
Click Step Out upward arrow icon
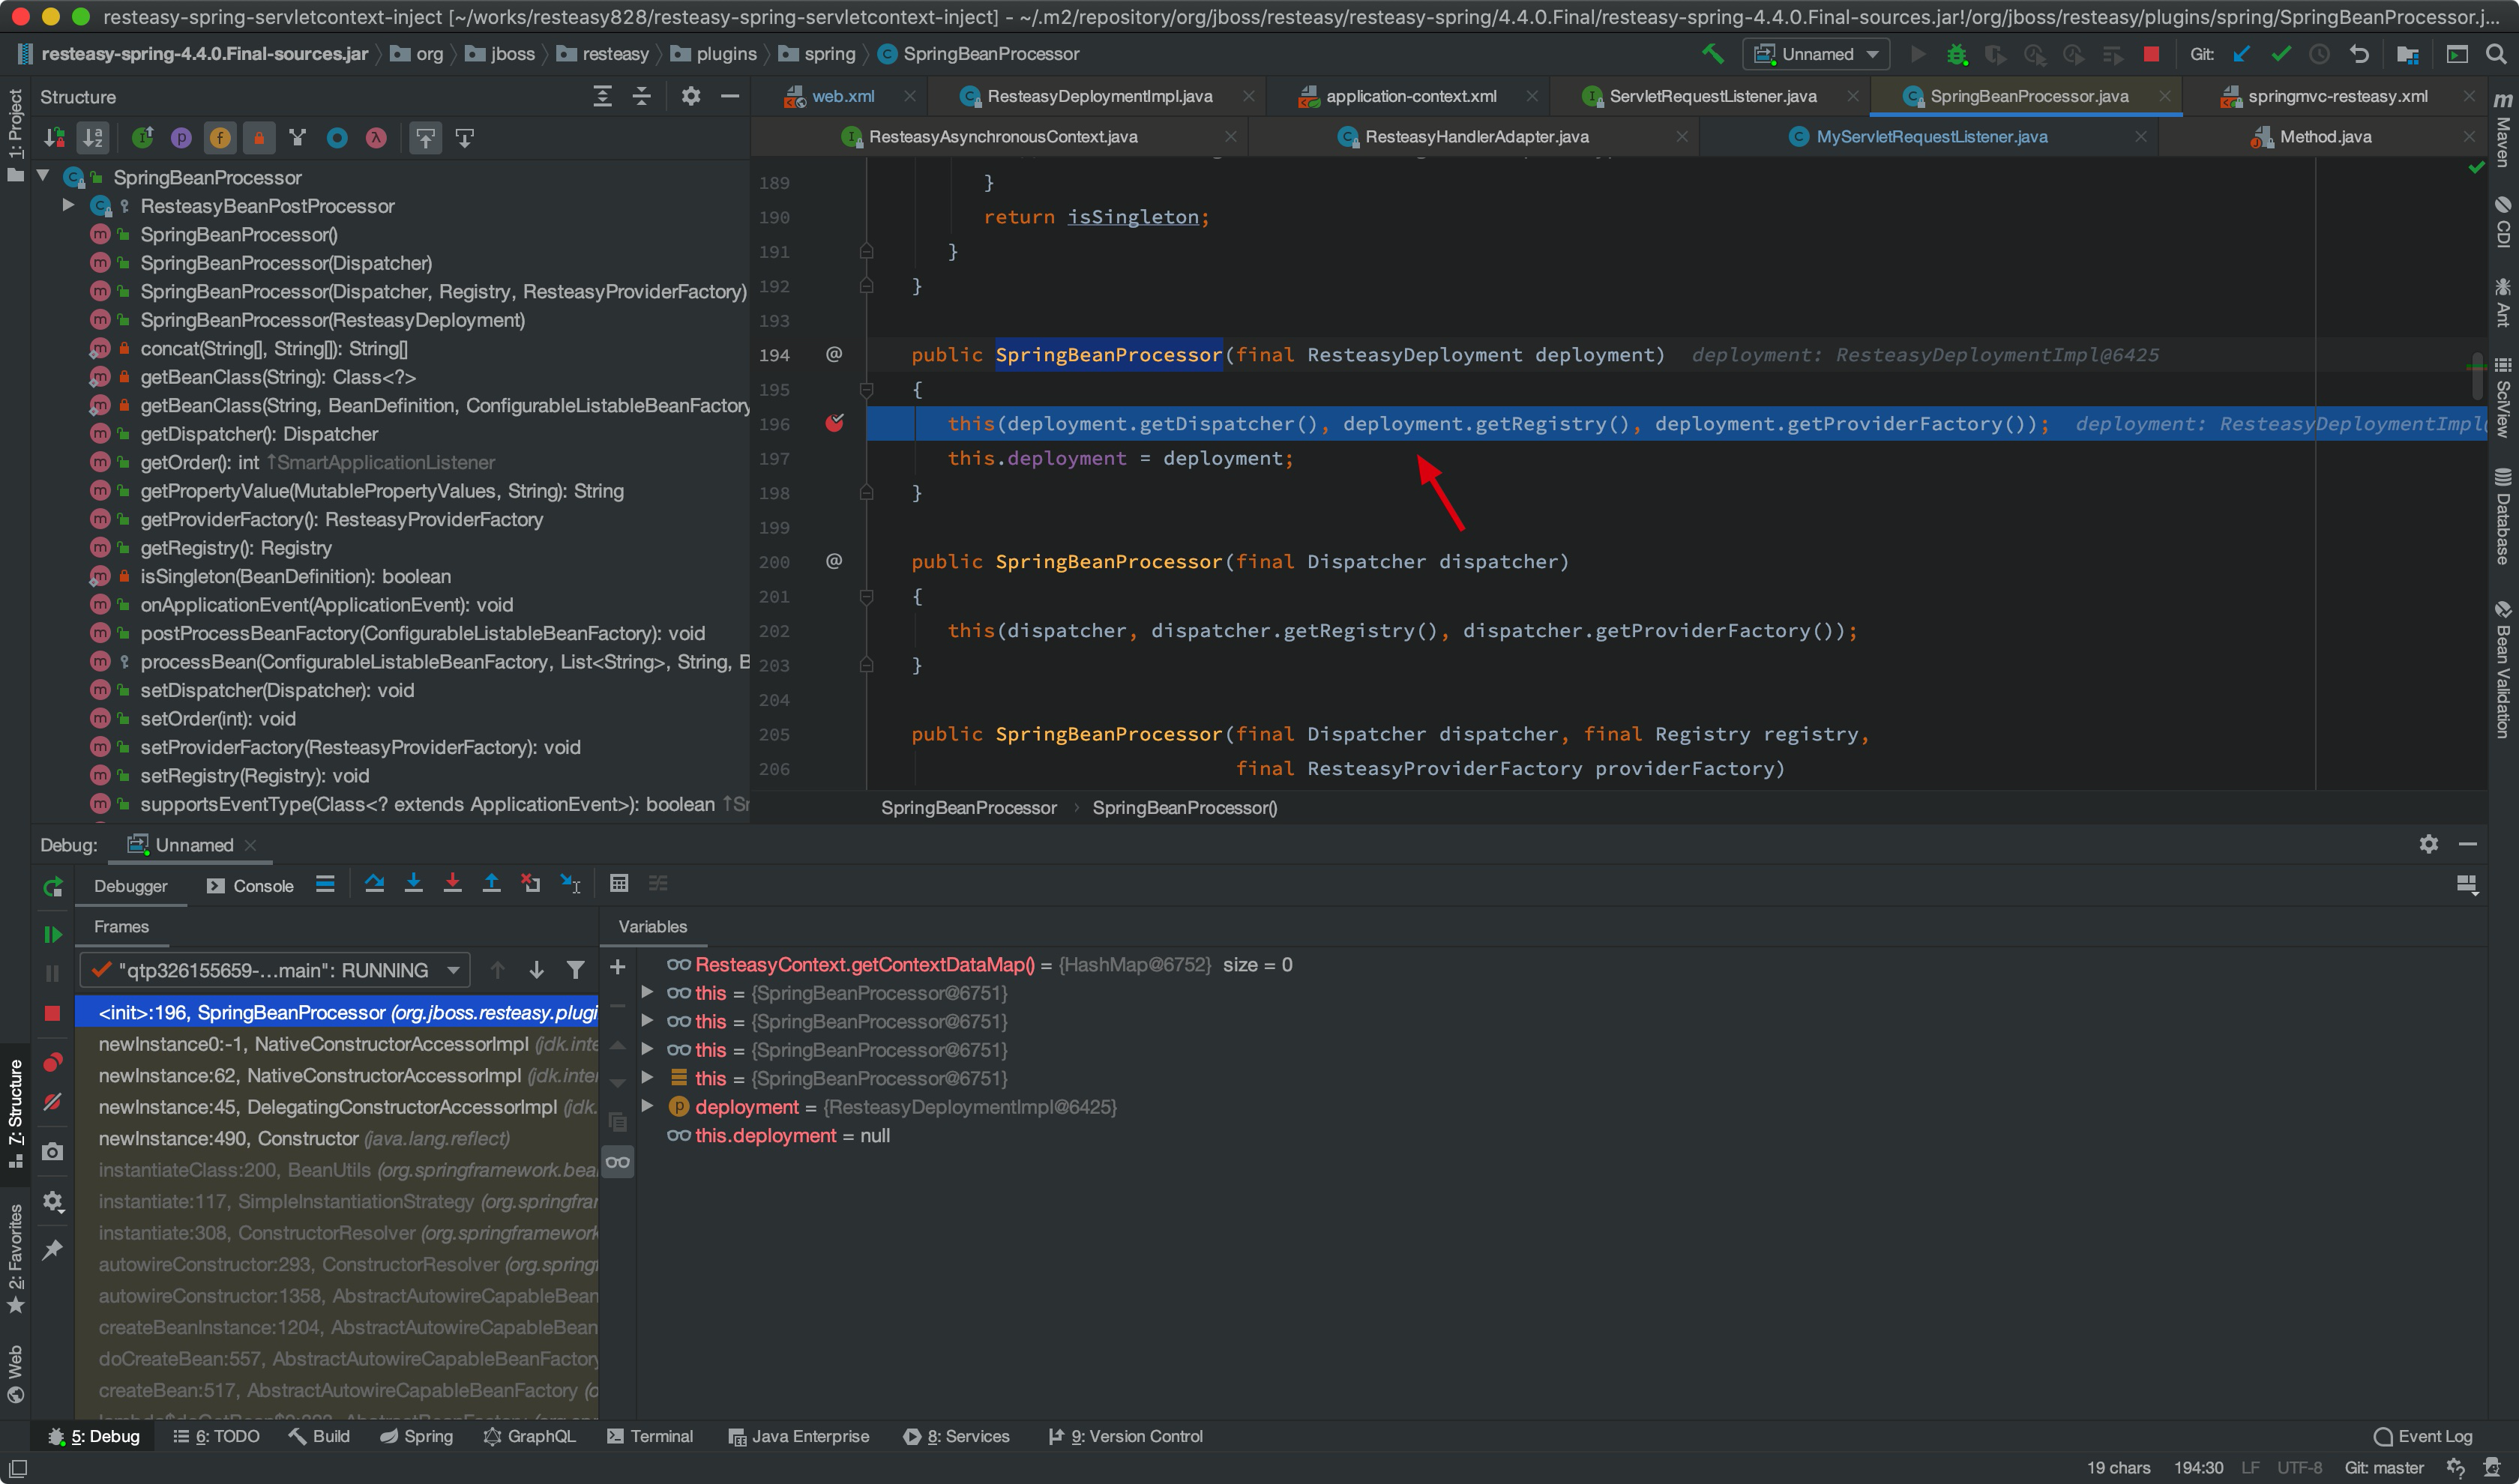(x=491, y=884)
